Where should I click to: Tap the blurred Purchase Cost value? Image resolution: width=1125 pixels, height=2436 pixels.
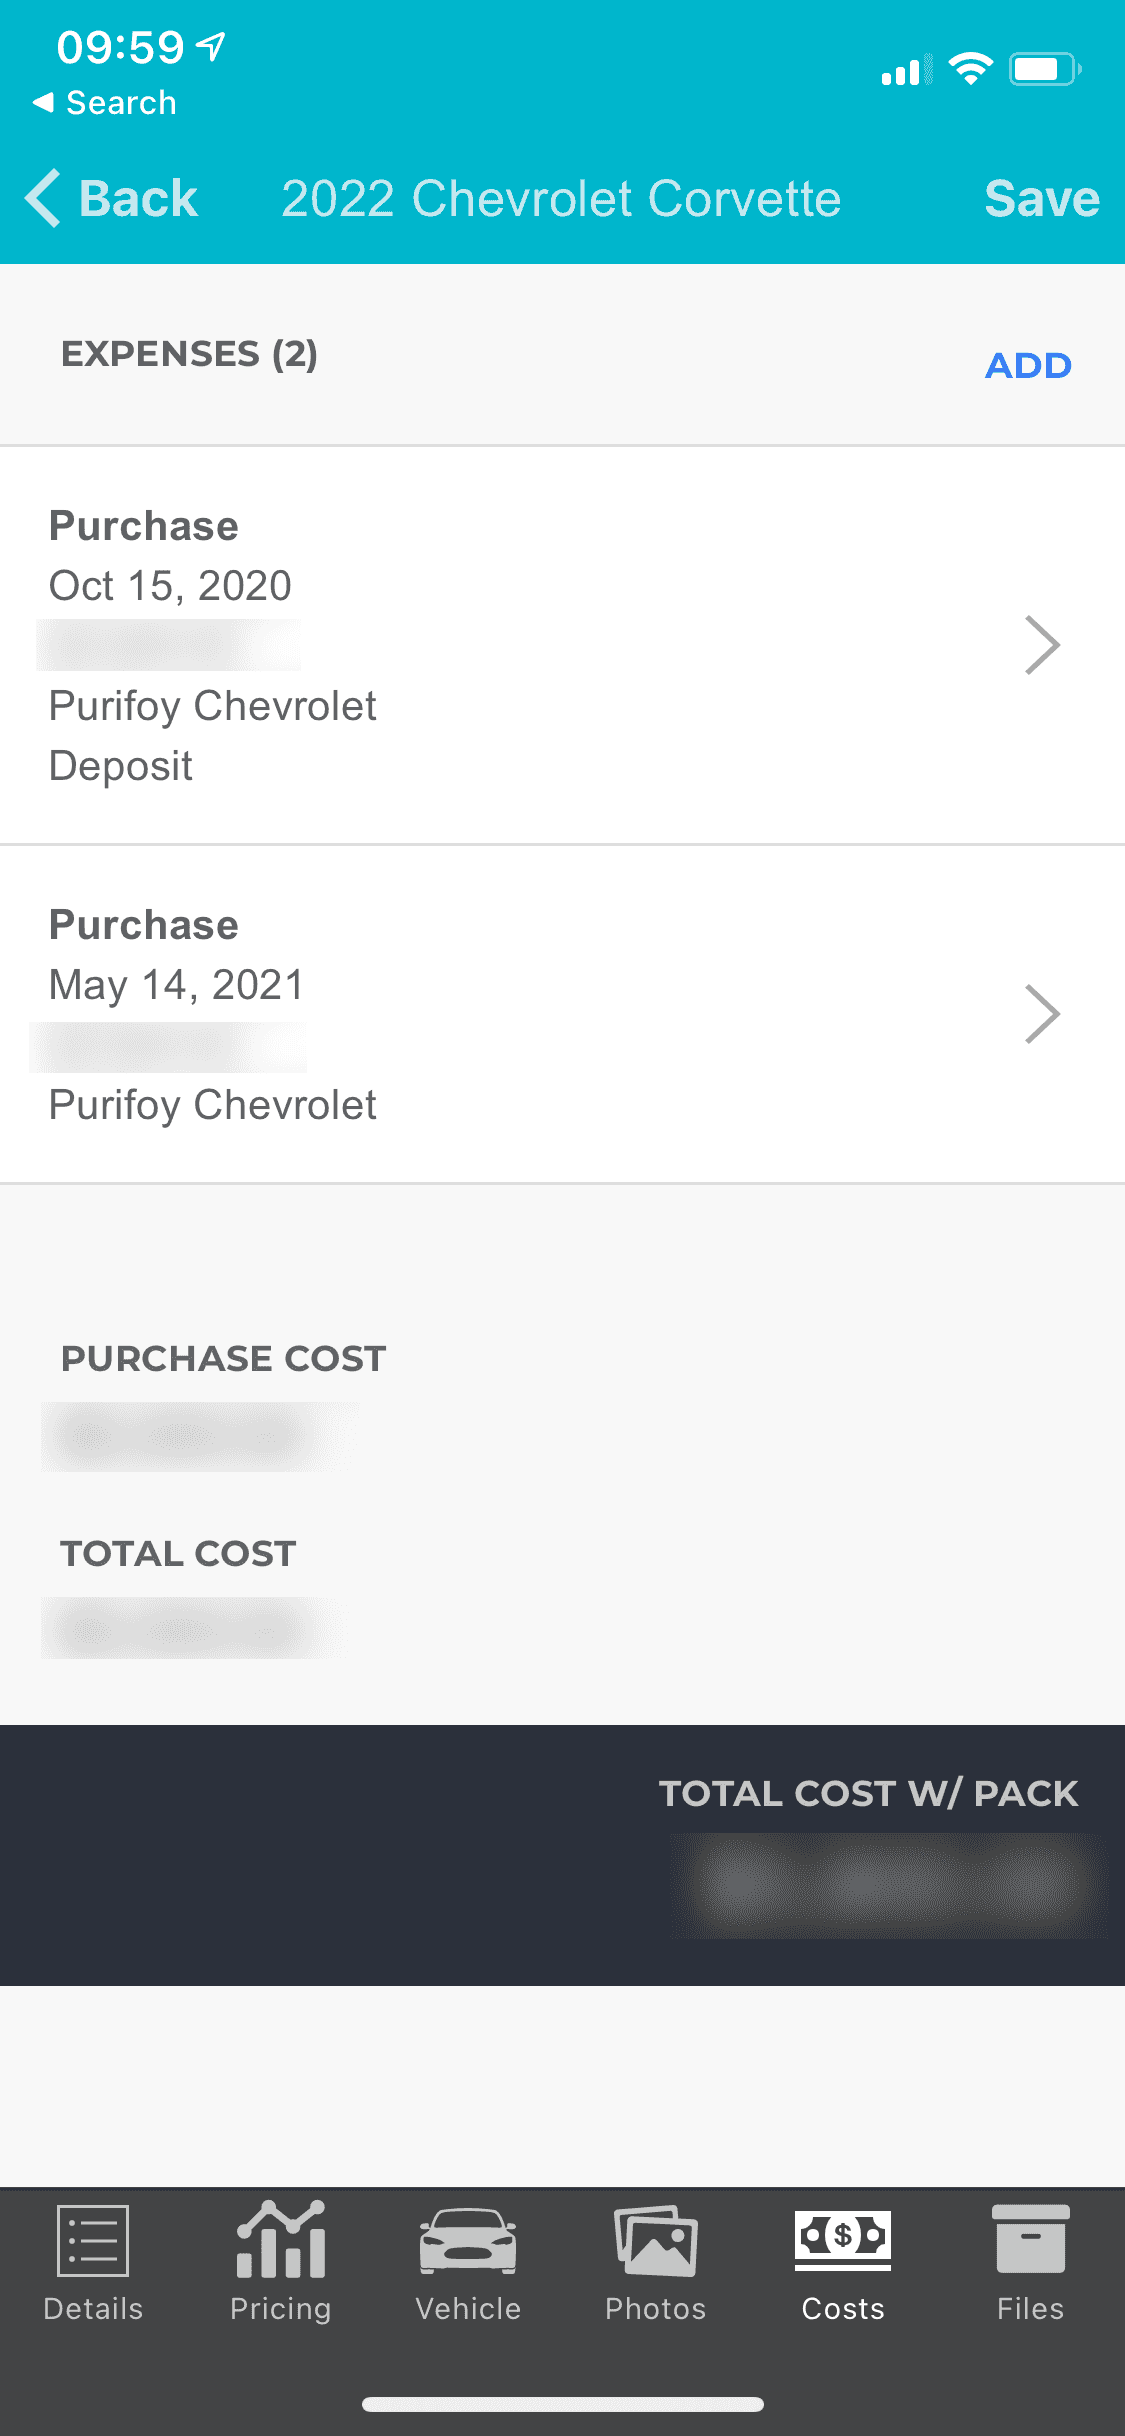(x=198, y=1436)
